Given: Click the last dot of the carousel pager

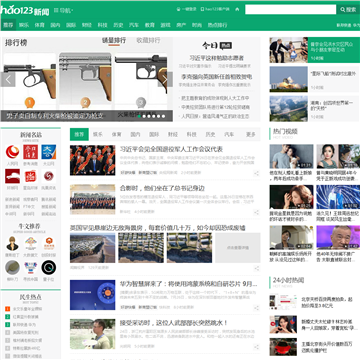Looking at the screenshot, I should click(x=163, y=116).
